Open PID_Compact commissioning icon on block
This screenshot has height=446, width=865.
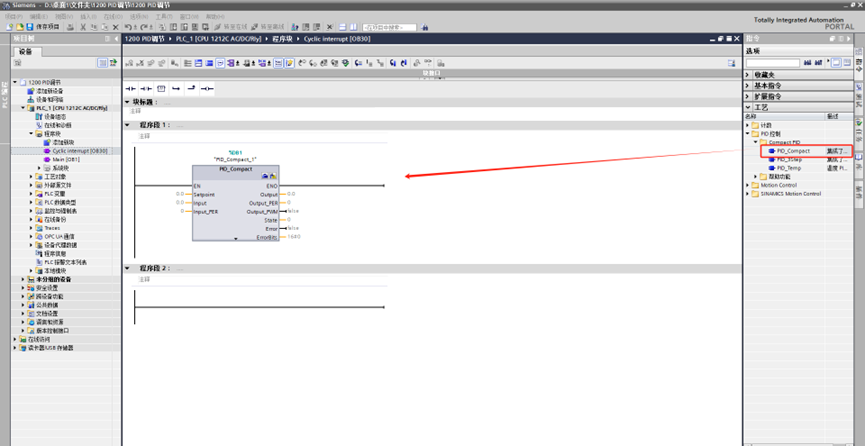tap(273, 176)
